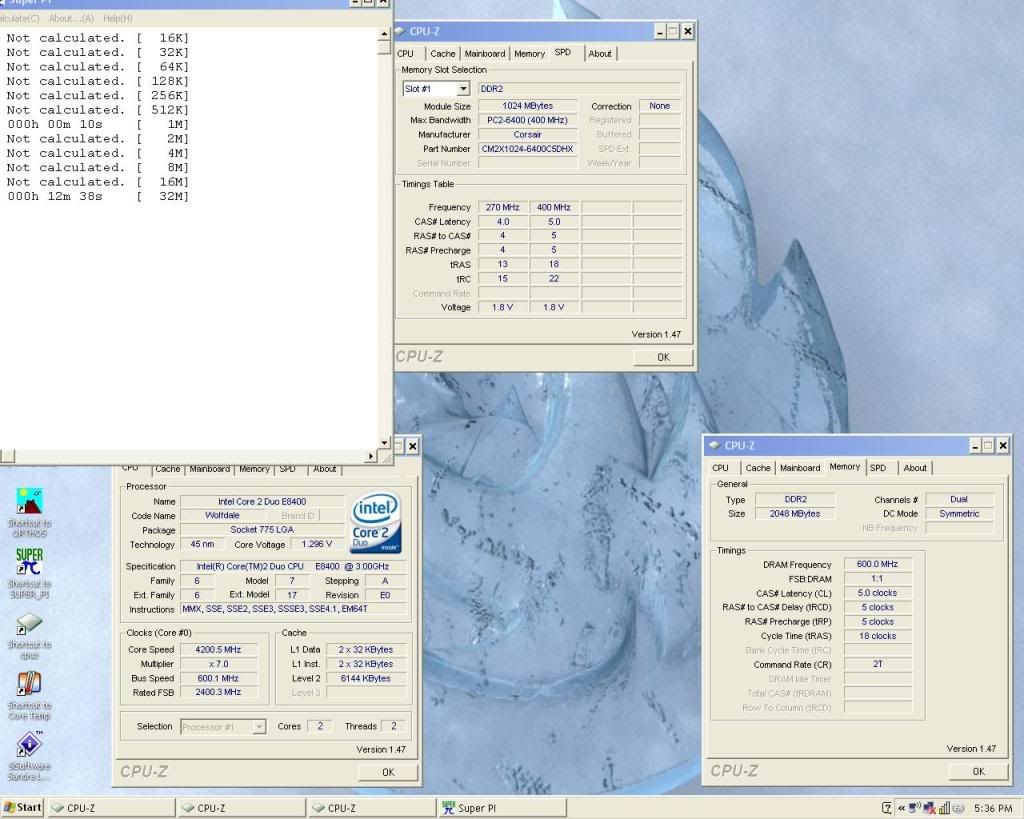Open the cpuz desktop shortcut icon
Screen dimensions: 1024x819
(x=29, y=624)
